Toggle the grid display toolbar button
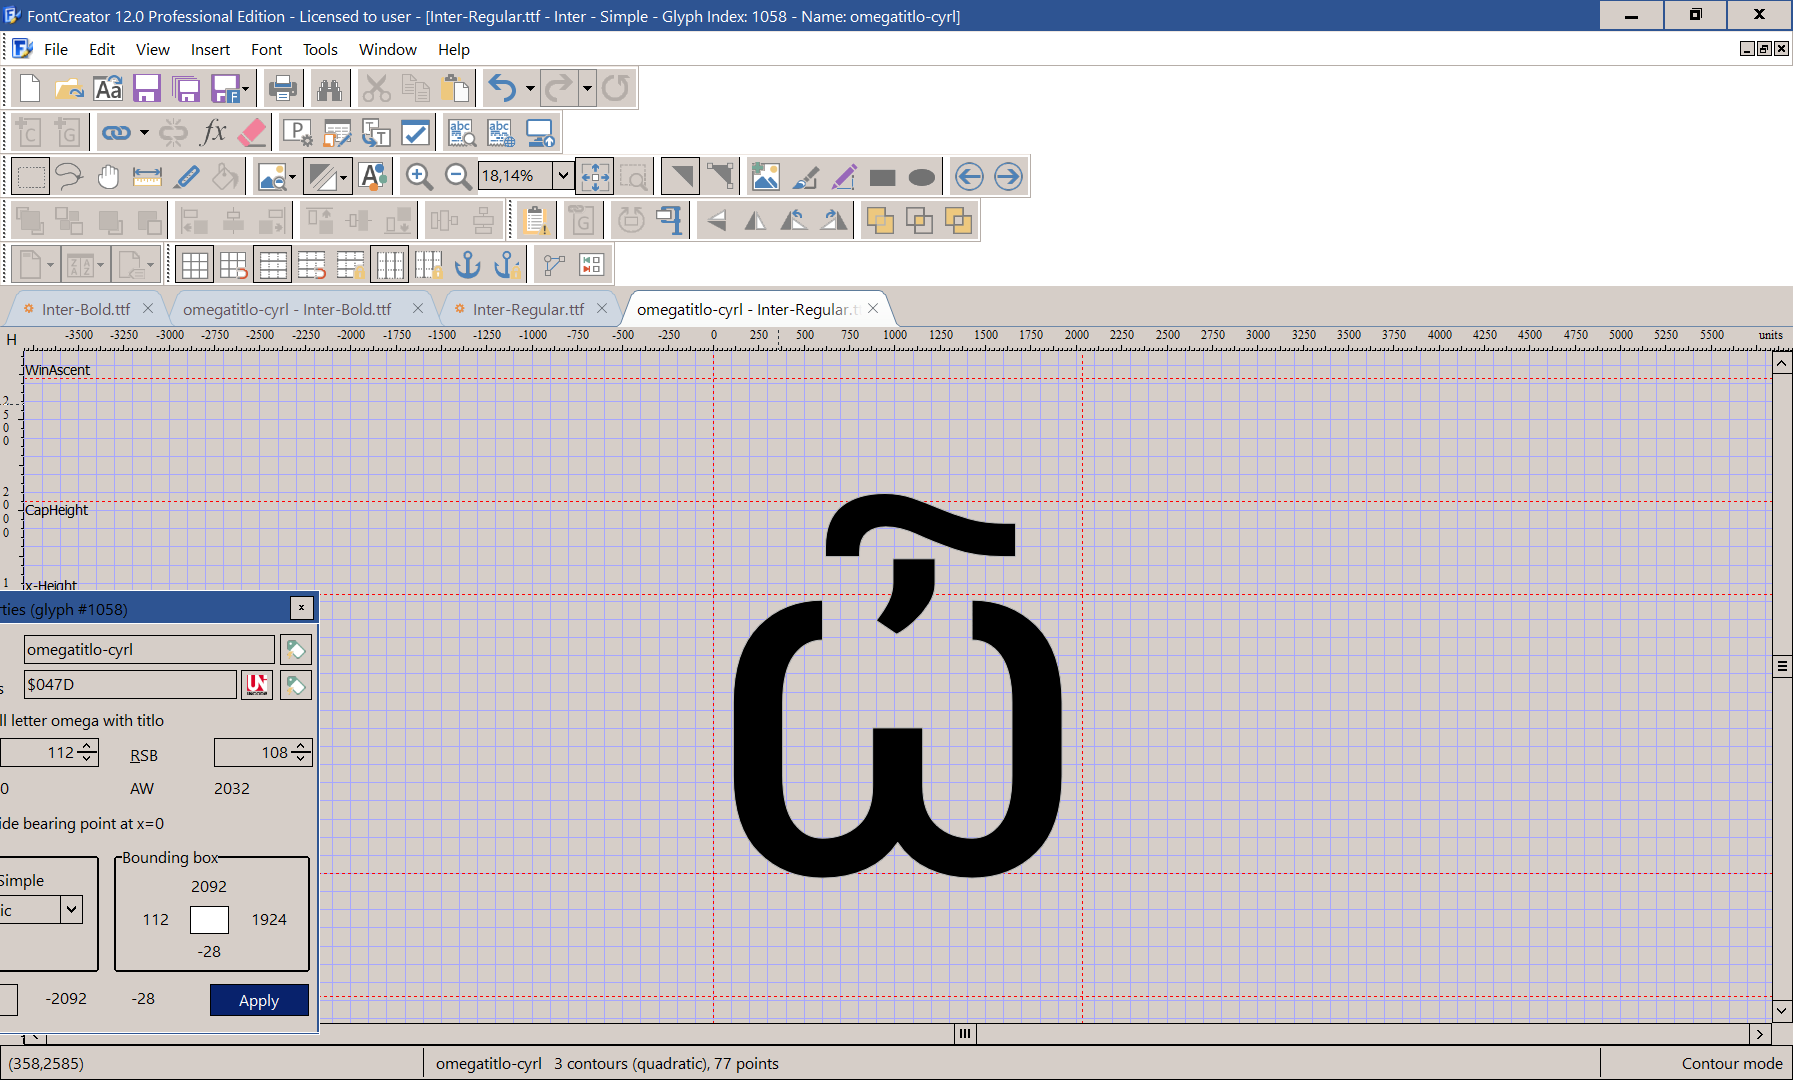This screenshot has width=1793, height=1080. 195,265
